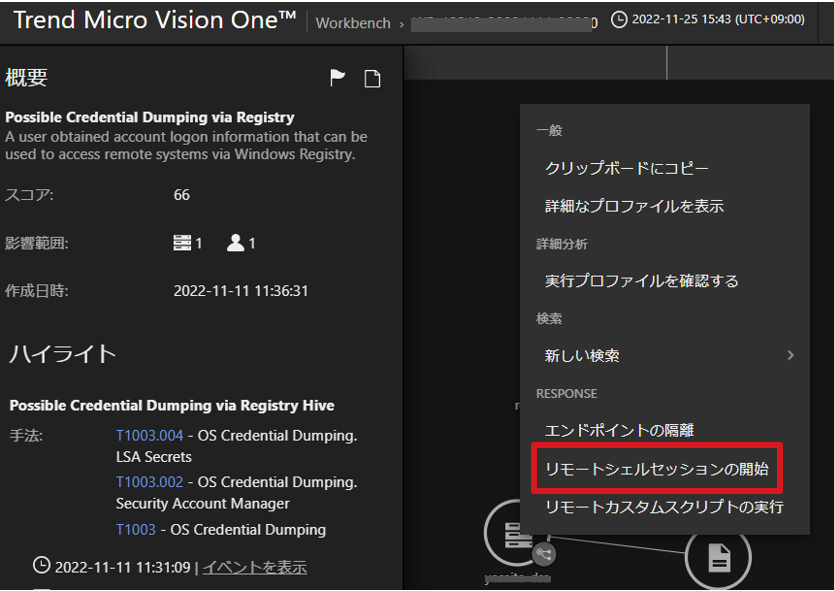Go to Workbench in the breadcrumb
The height and width of the screenshot is (591, 834).
(353, 23)
